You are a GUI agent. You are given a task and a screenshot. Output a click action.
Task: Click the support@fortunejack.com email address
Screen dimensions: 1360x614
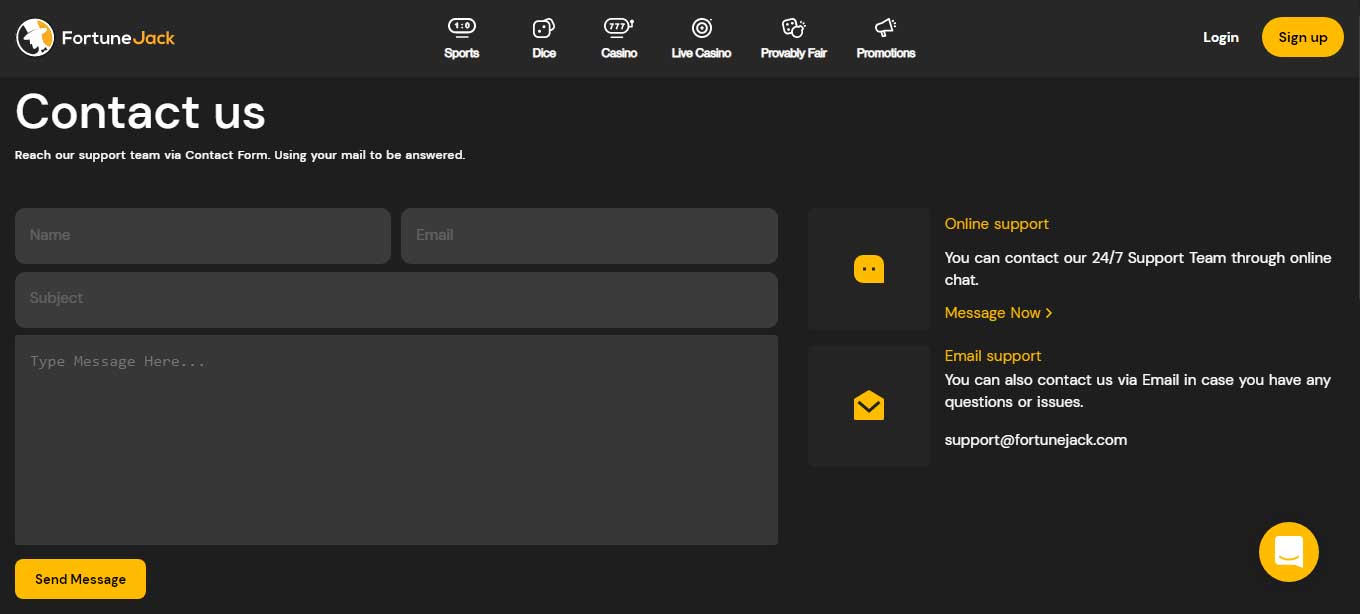click(1036, 440)
